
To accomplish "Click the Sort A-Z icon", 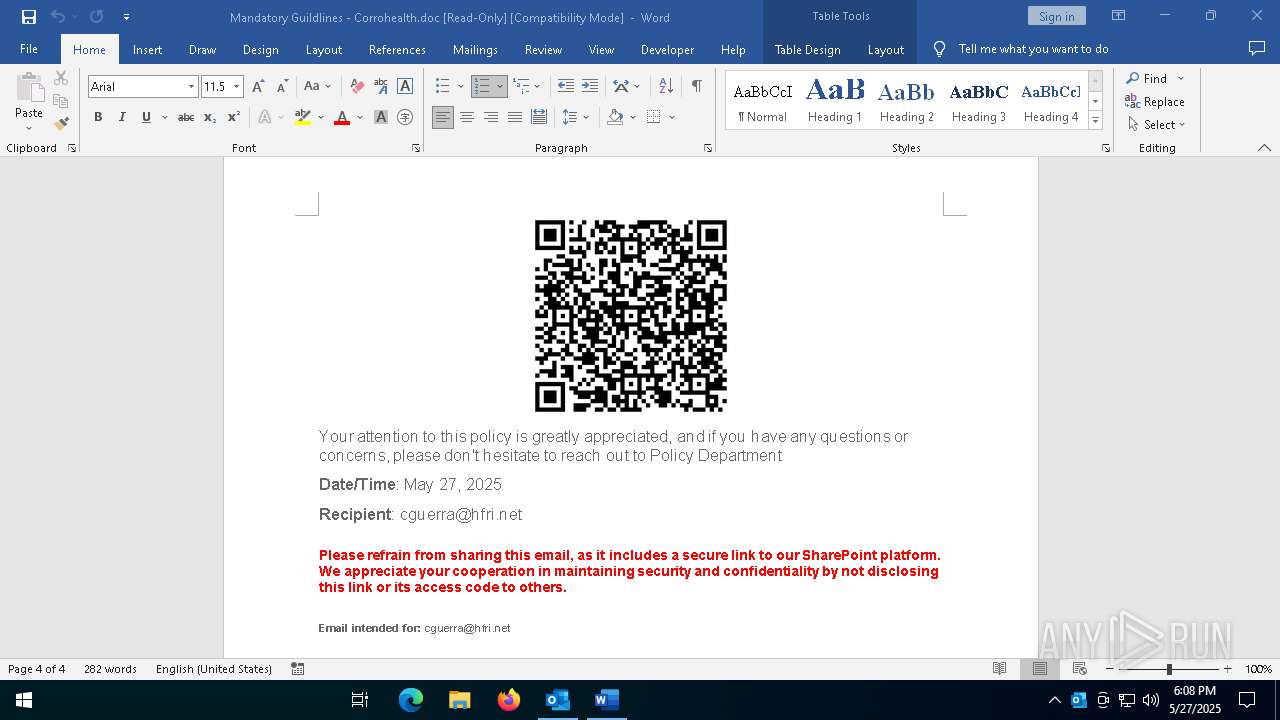I will tap(666, 87).
